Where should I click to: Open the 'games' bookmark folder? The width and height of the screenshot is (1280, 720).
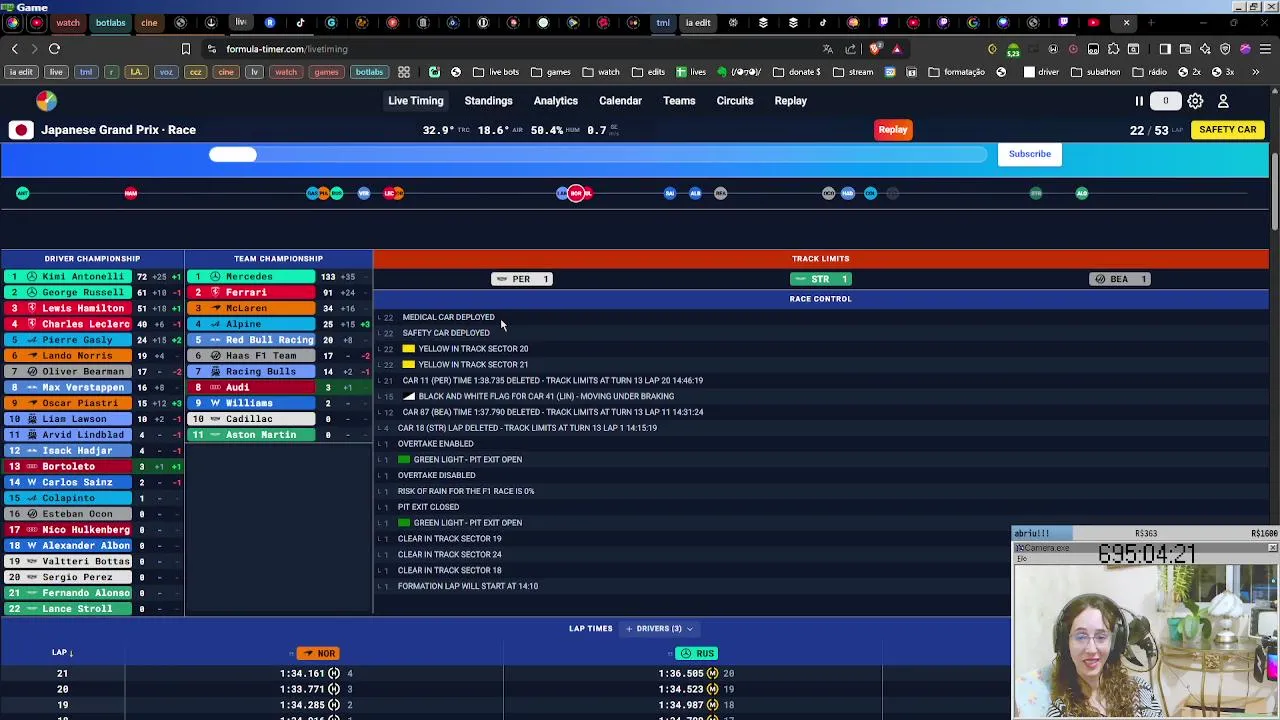(551, 72)
